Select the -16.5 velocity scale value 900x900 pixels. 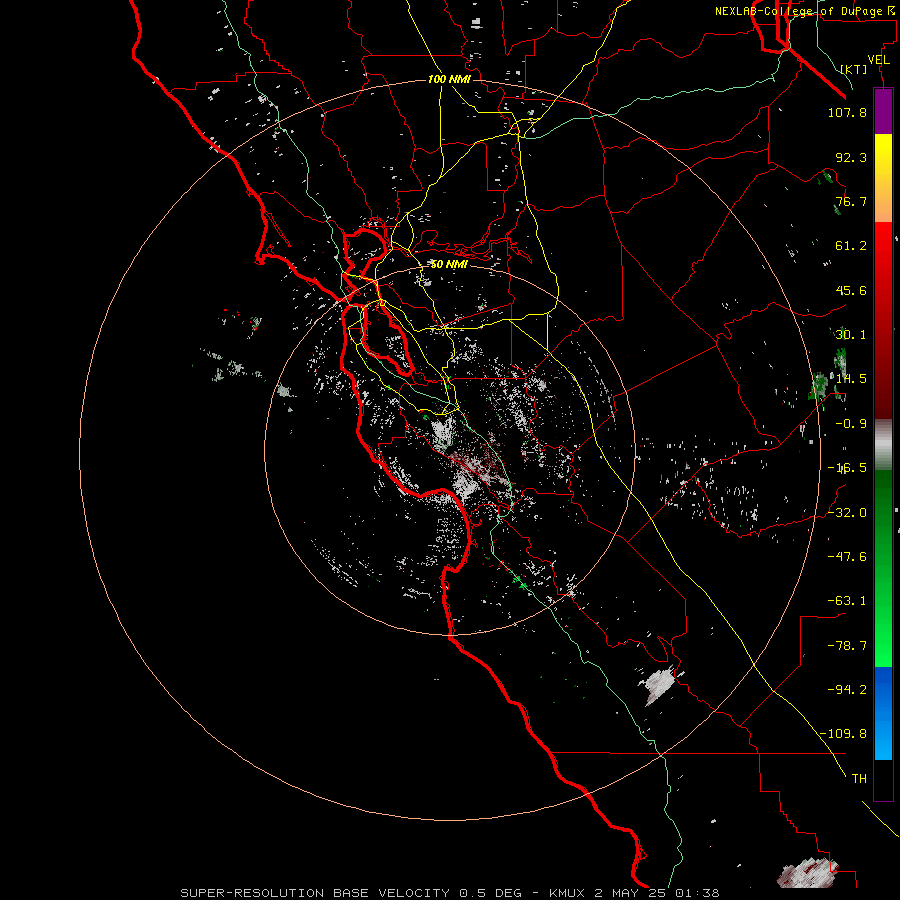click(847, 468)
